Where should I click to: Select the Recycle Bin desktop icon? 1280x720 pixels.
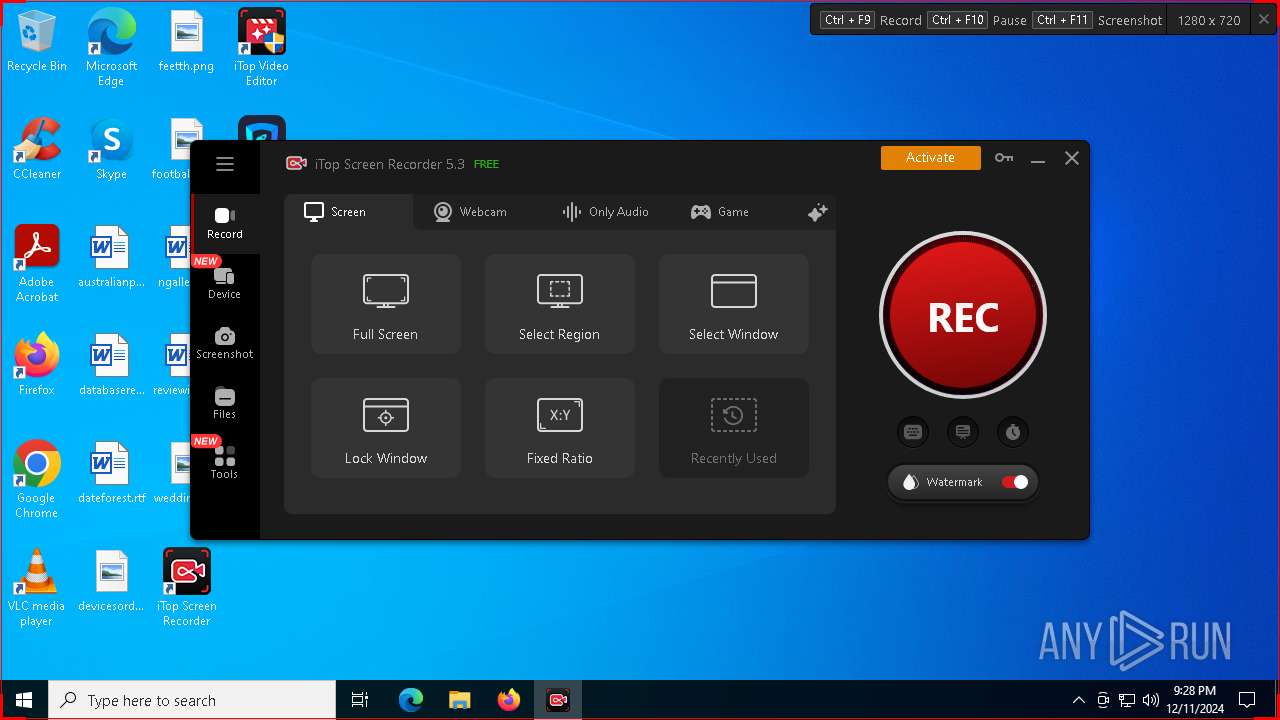pos(37,42)
